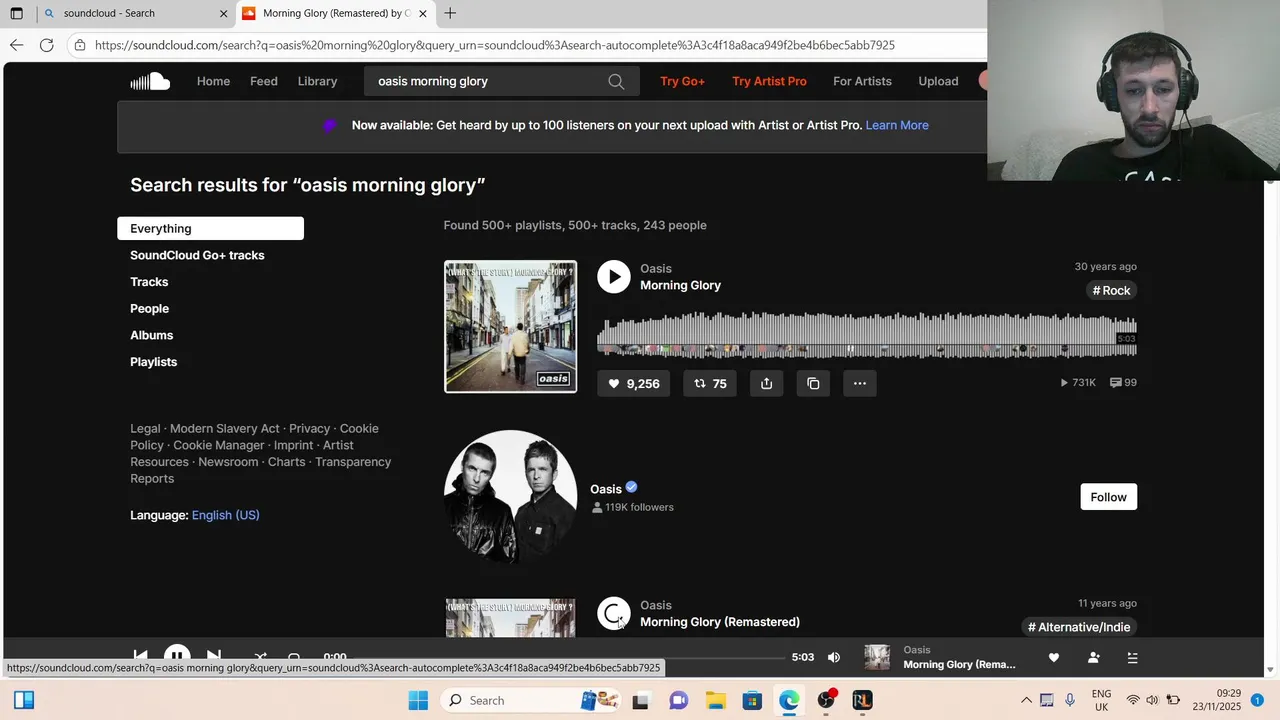Filter results by Playlists
This screenshot has width=1280, height=720.
[x=153, y=362]
